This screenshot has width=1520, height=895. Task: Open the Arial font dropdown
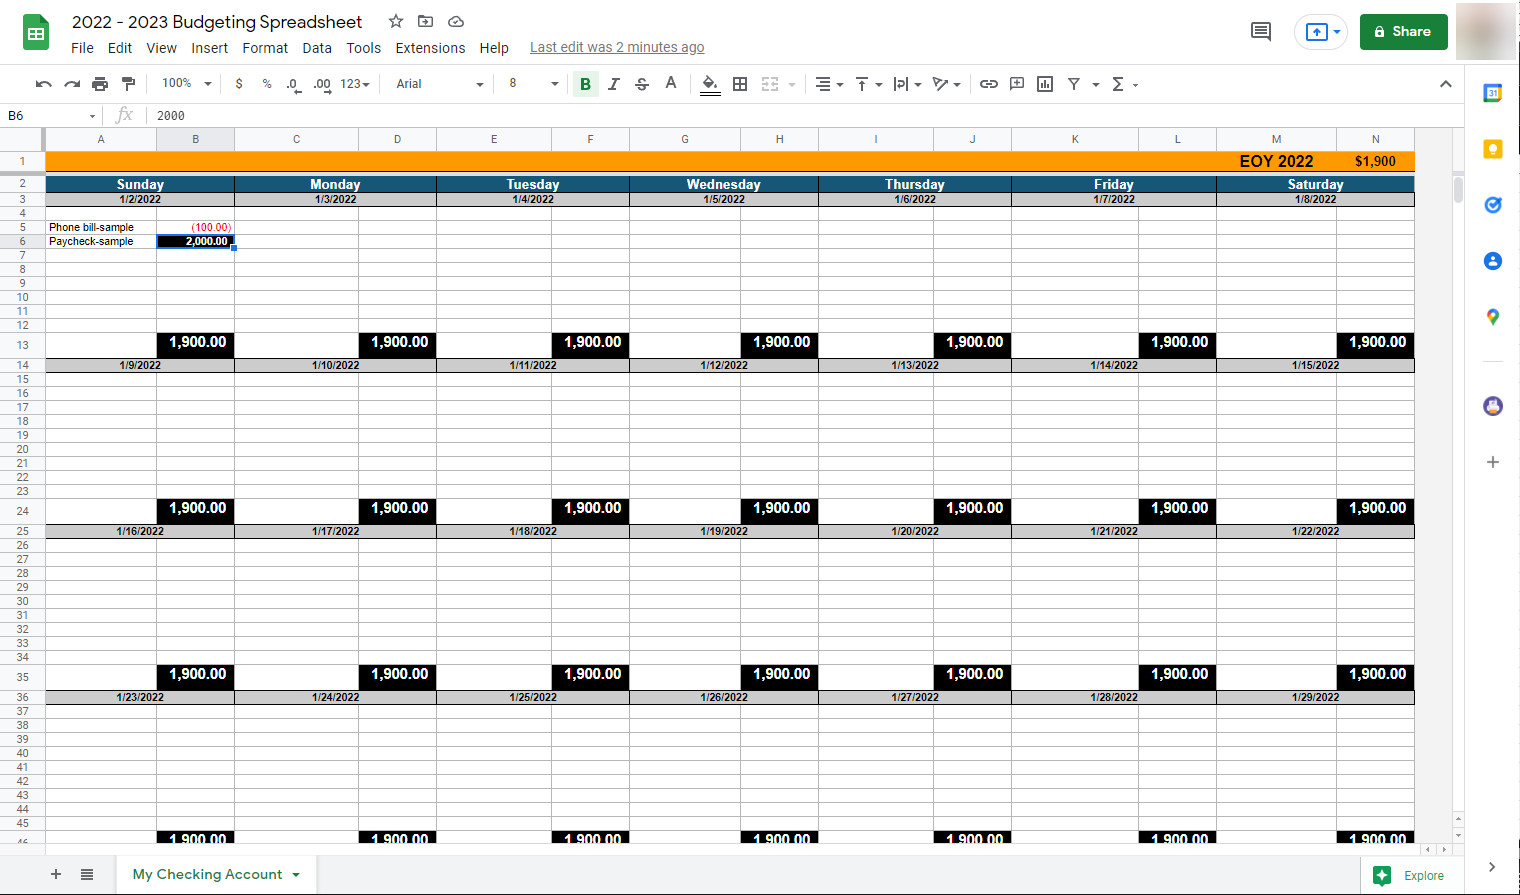pyautogui.click(x=439, y=84)
